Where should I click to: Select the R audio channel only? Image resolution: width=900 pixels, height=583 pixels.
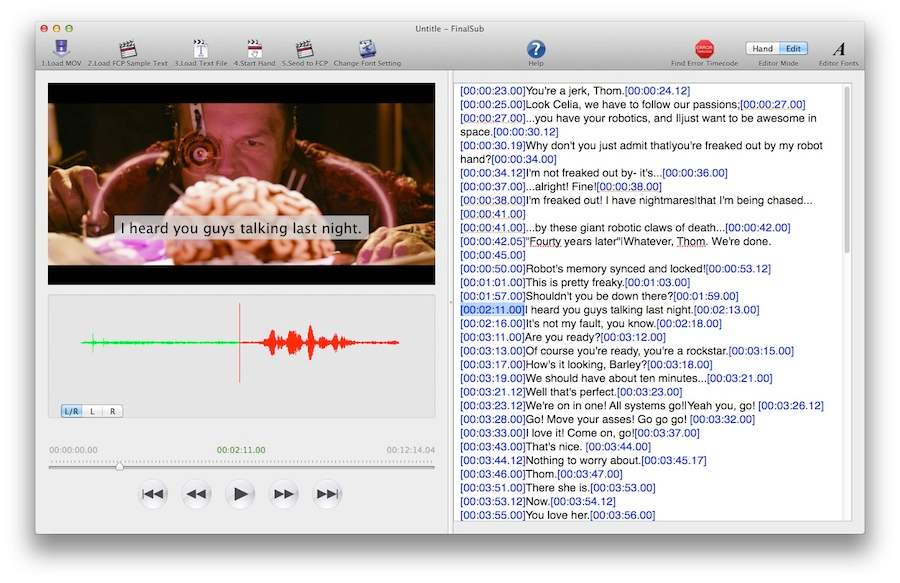pos(112,411)
